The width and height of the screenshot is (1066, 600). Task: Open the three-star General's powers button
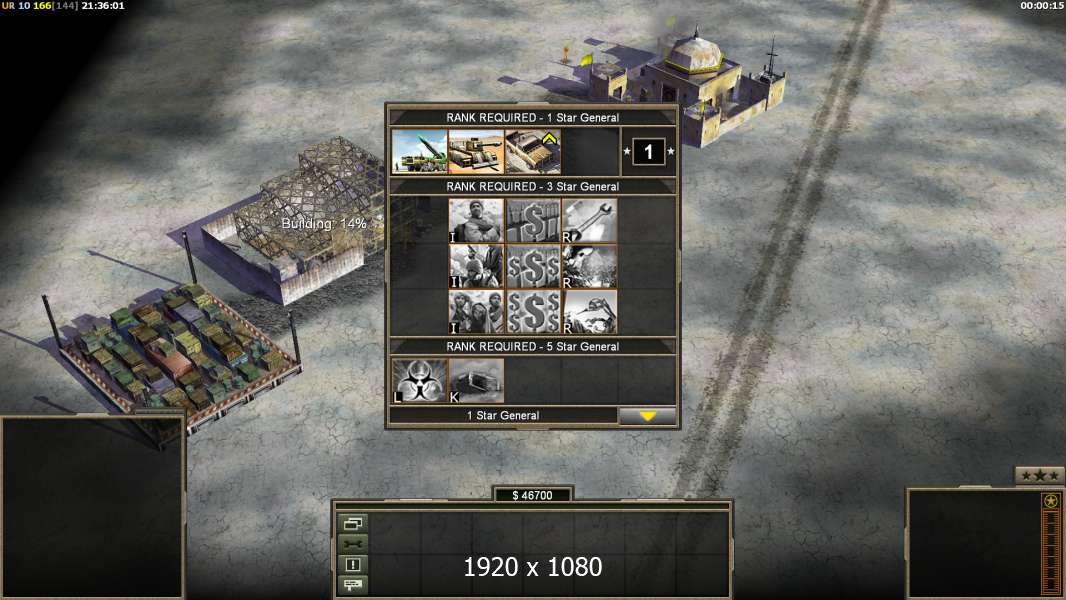(x=1039, y=476)
